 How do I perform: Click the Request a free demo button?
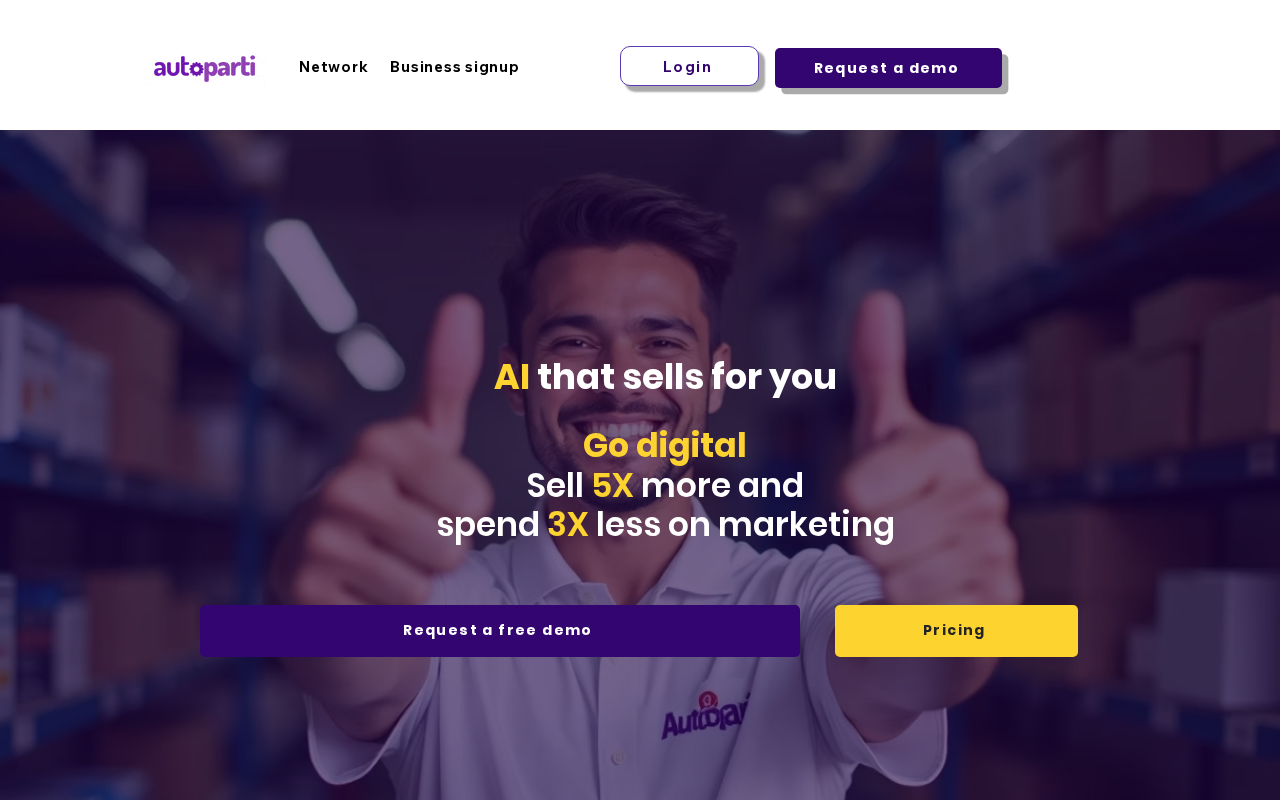pos(499,631)
